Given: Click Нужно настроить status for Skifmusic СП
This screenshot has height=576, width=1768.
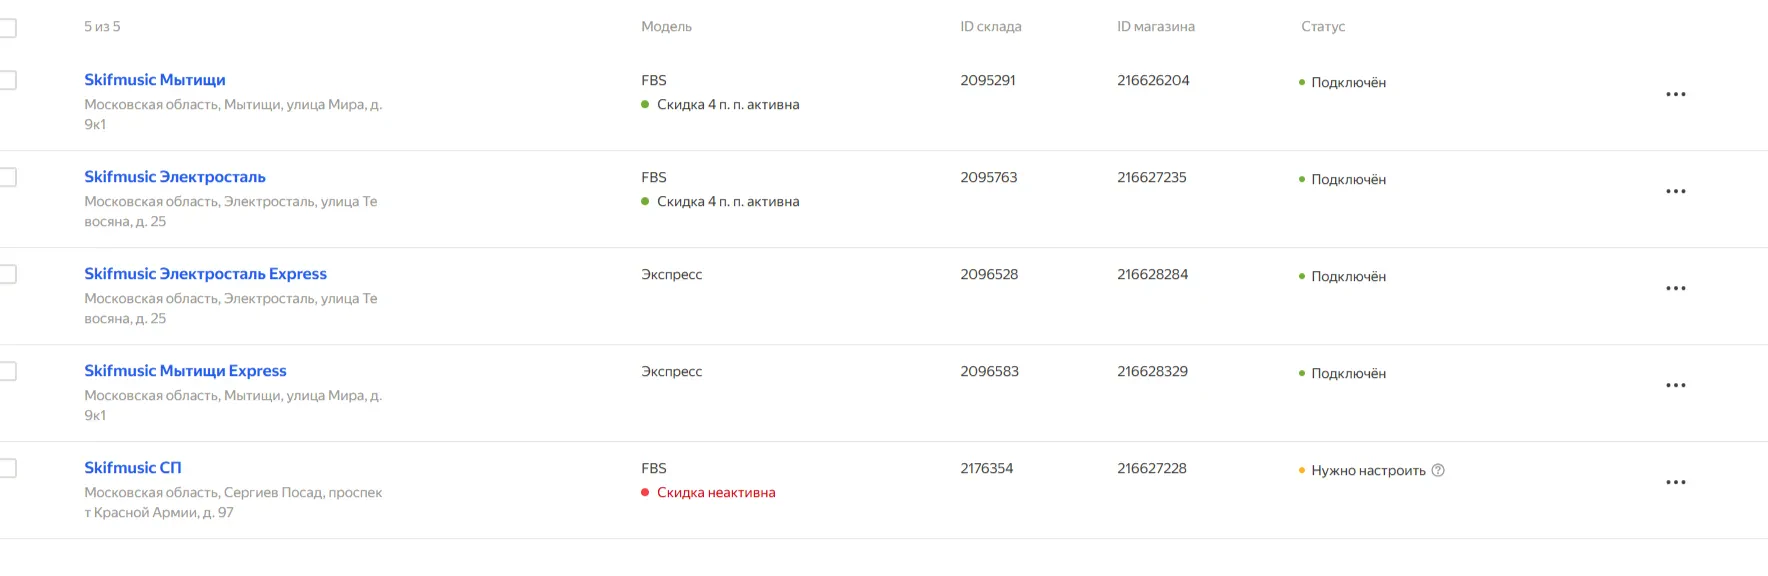Looking at the screenshot, I should click(1367, 470).
